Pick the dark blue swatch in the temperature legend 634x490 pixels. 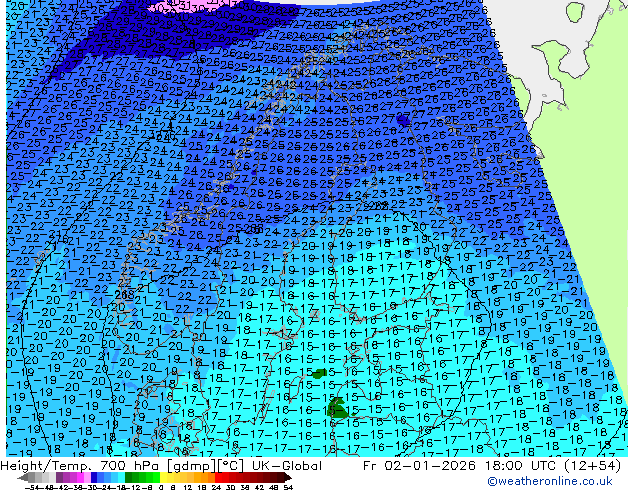click(x=94, y=478)
